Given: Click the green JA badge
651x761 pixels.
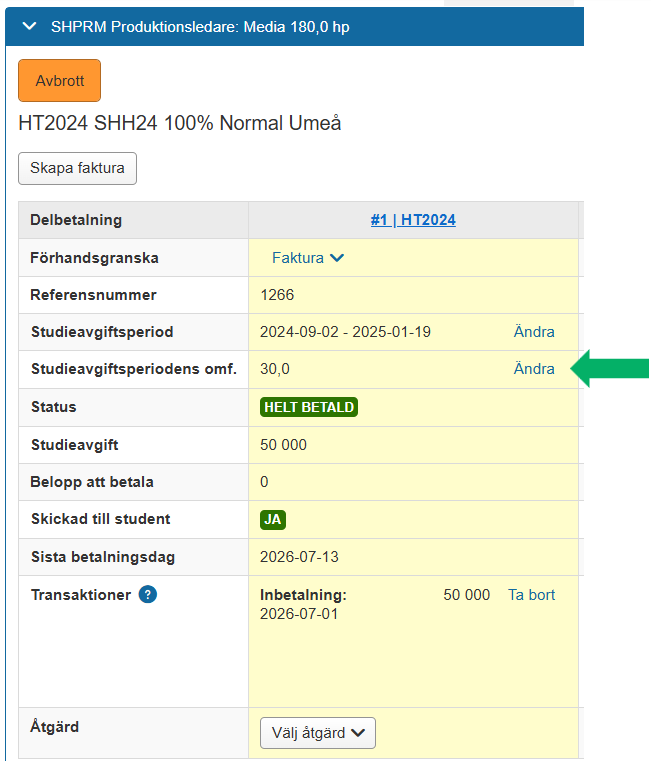Looking at the screenshot, I should coord(273,520).
